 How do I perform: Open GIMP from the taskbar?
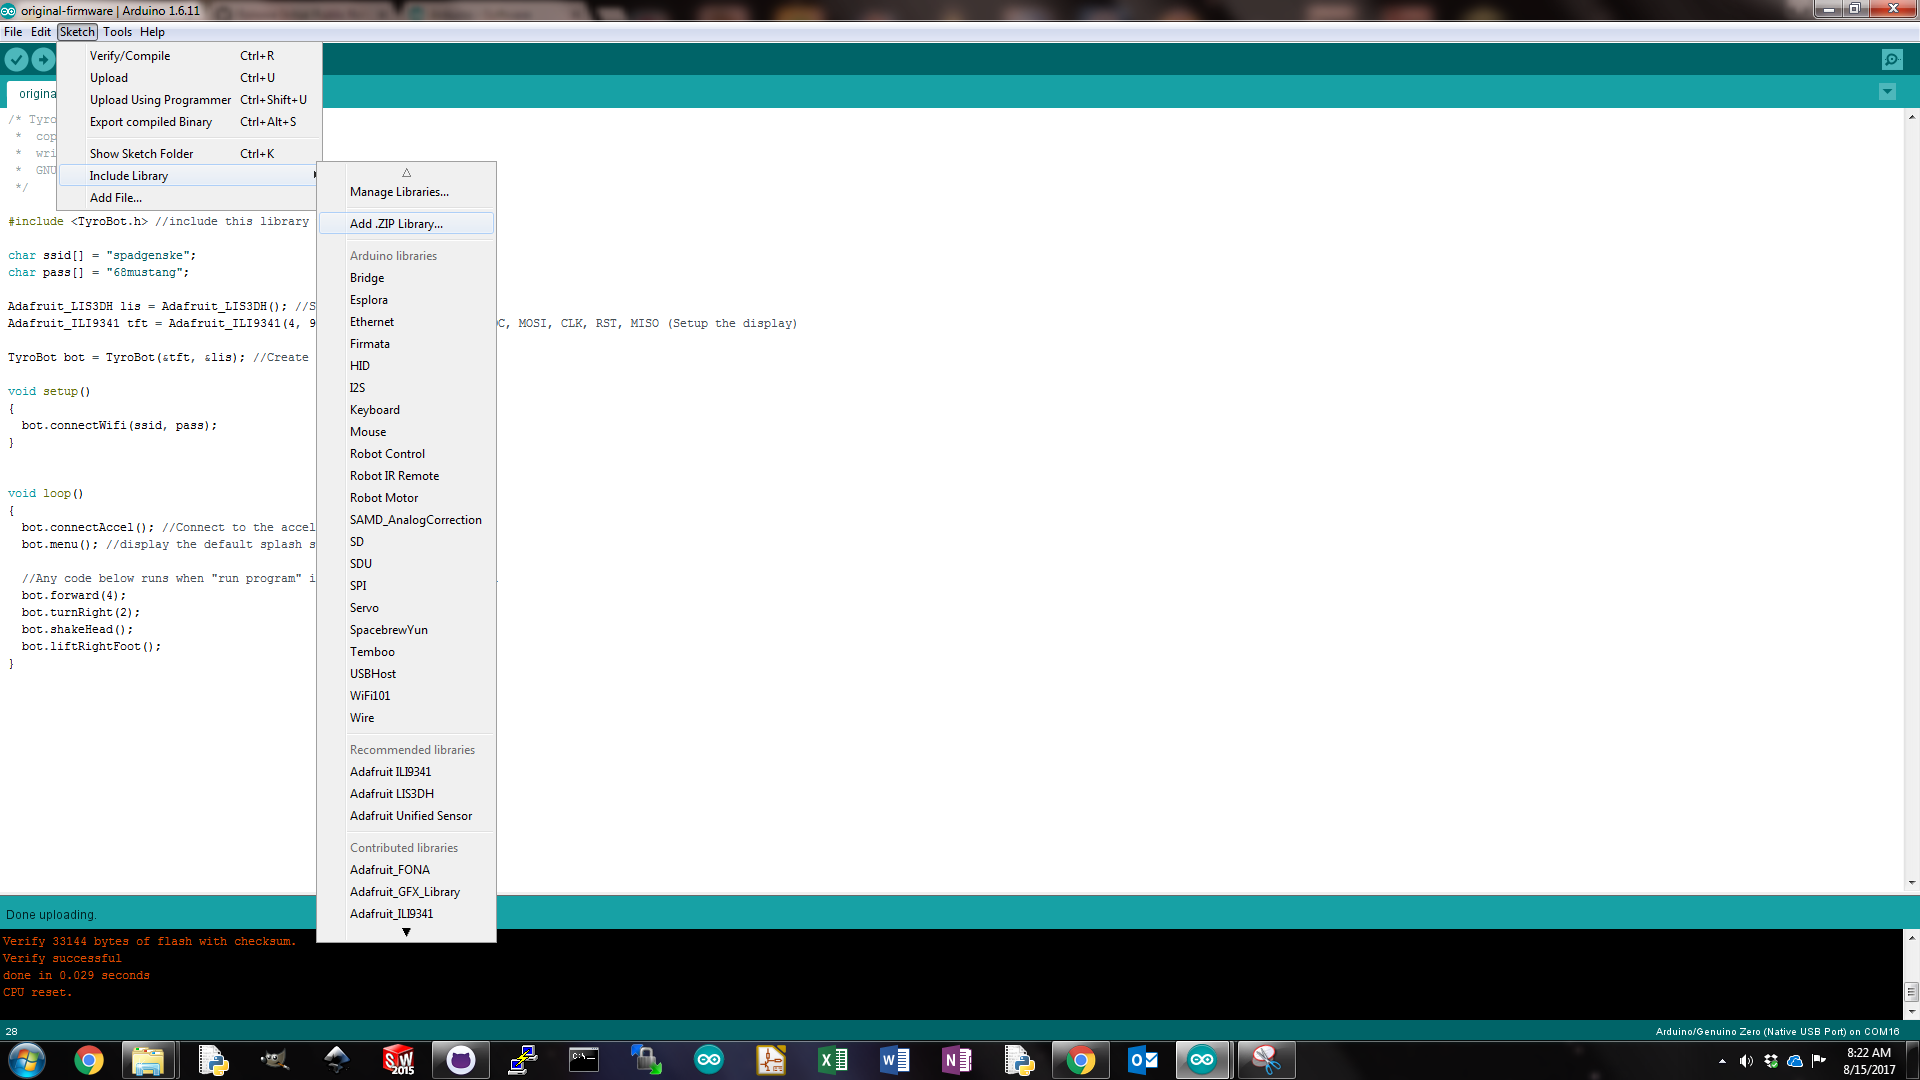tap(274, 1060)
